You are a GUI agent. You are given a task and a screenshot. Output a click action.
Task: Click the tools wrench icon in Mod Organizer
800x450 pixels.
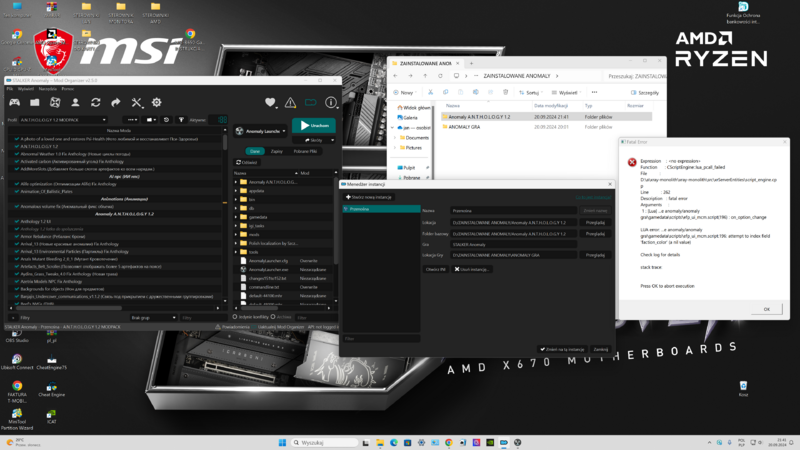click(x=137, y=102)
